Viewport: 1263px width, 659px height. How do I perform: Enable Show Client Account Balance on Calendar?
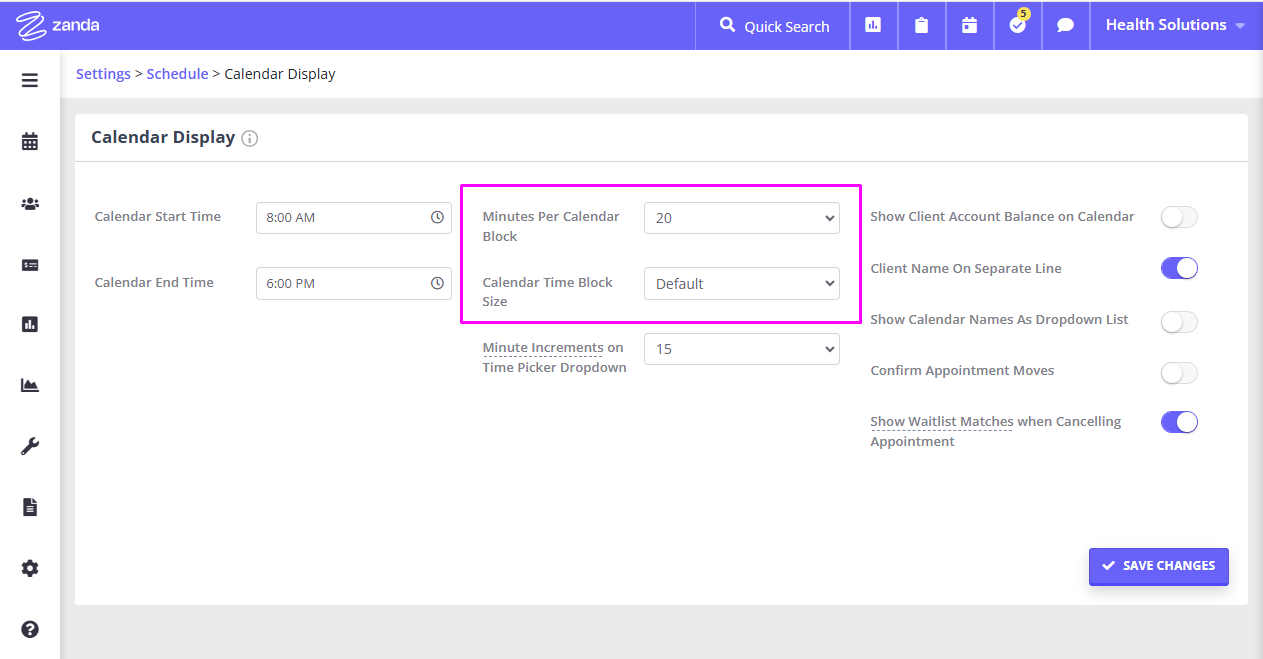(x=1178, y=217)
